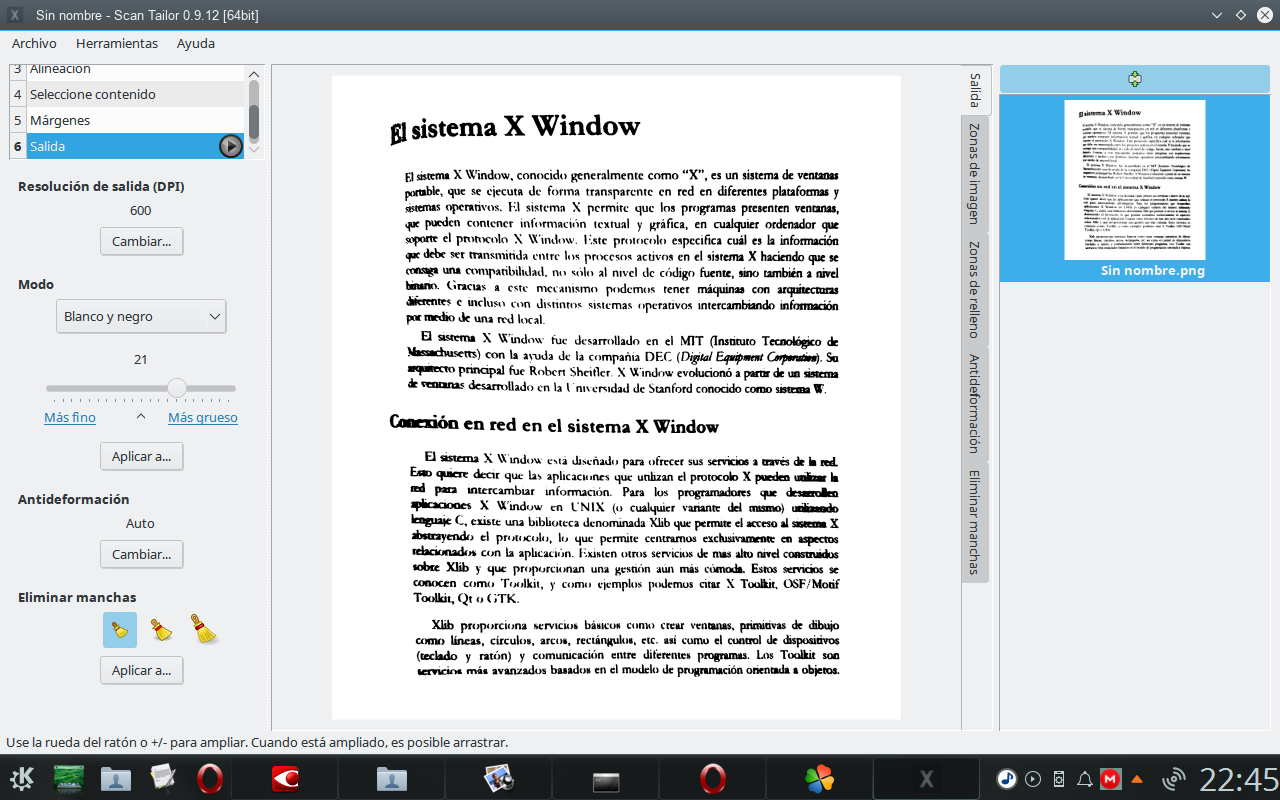Switch to the Eliminar manchas vertical tab
The height and width of the screenshot is (800, 1280).
pyautogui.click(x=975, y=521)
